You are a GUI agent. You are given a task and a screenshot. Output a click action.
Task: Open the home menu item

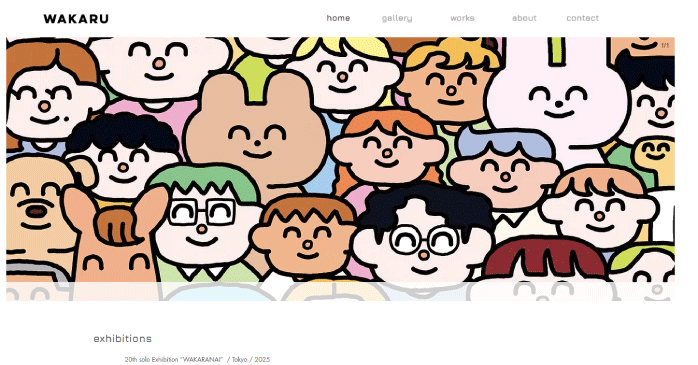point(338,18)
